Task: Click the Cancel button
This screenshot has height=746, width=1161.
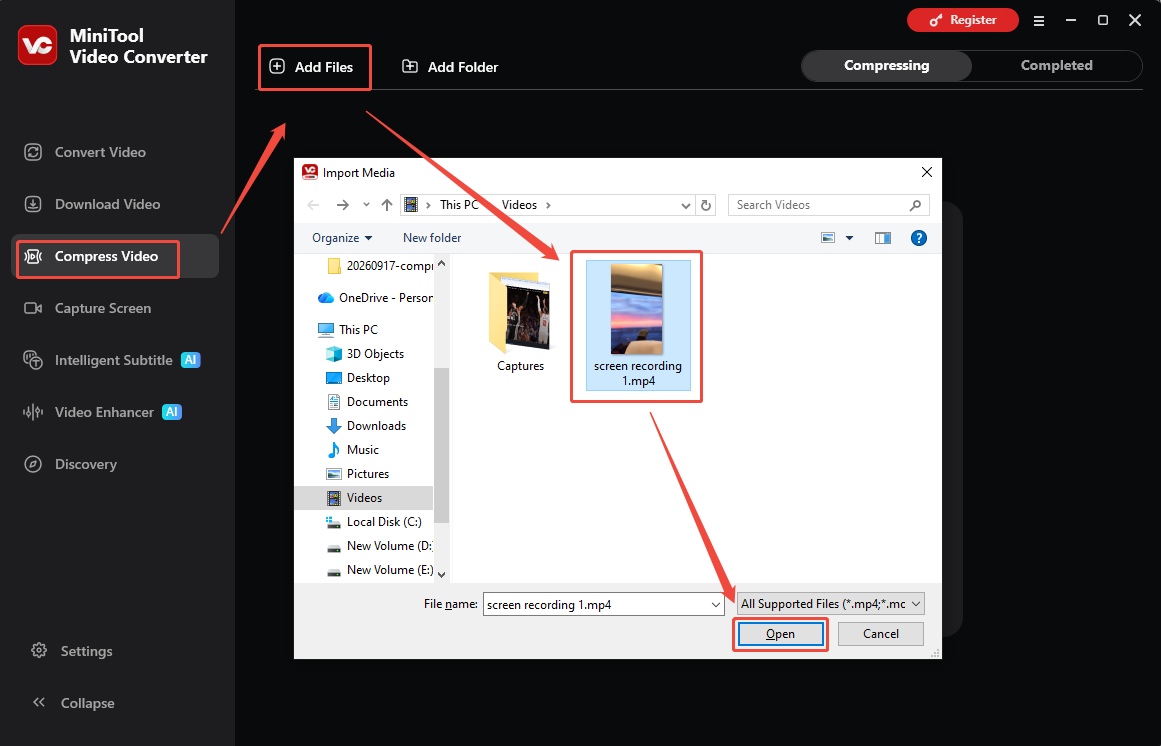Action: pos(880,634)
